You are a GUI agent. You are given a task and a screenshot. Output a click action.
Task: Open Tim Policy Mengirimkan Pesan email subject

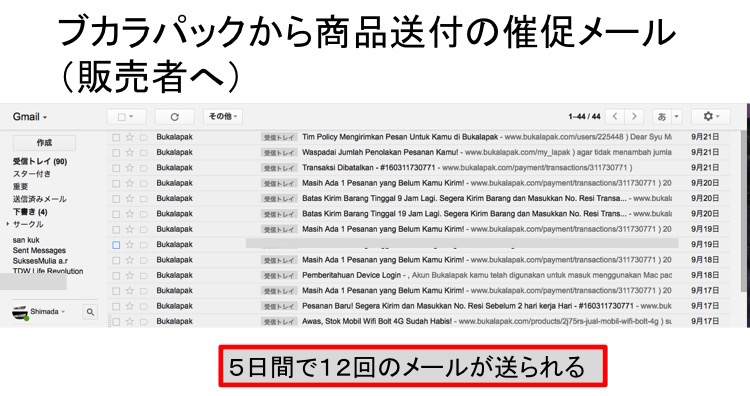coord(400,137)
